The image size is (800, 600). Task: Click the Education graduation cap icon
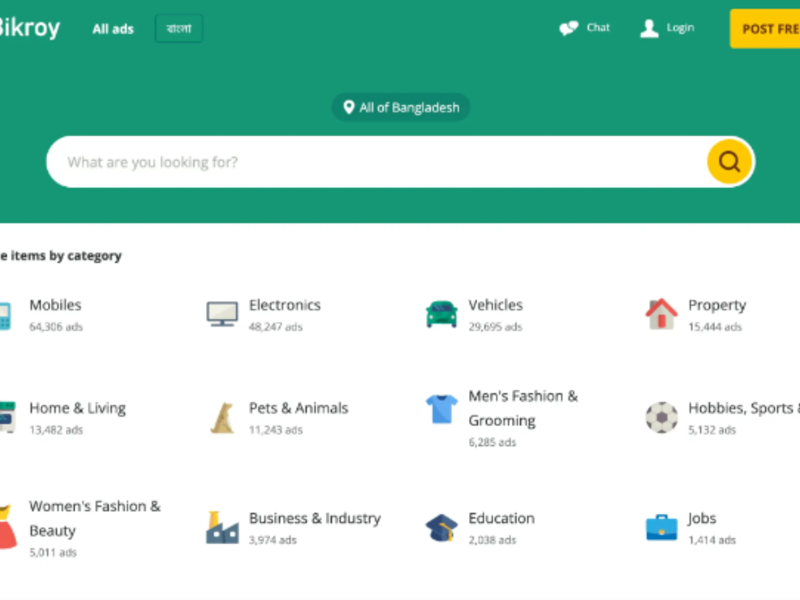point(441,527)
